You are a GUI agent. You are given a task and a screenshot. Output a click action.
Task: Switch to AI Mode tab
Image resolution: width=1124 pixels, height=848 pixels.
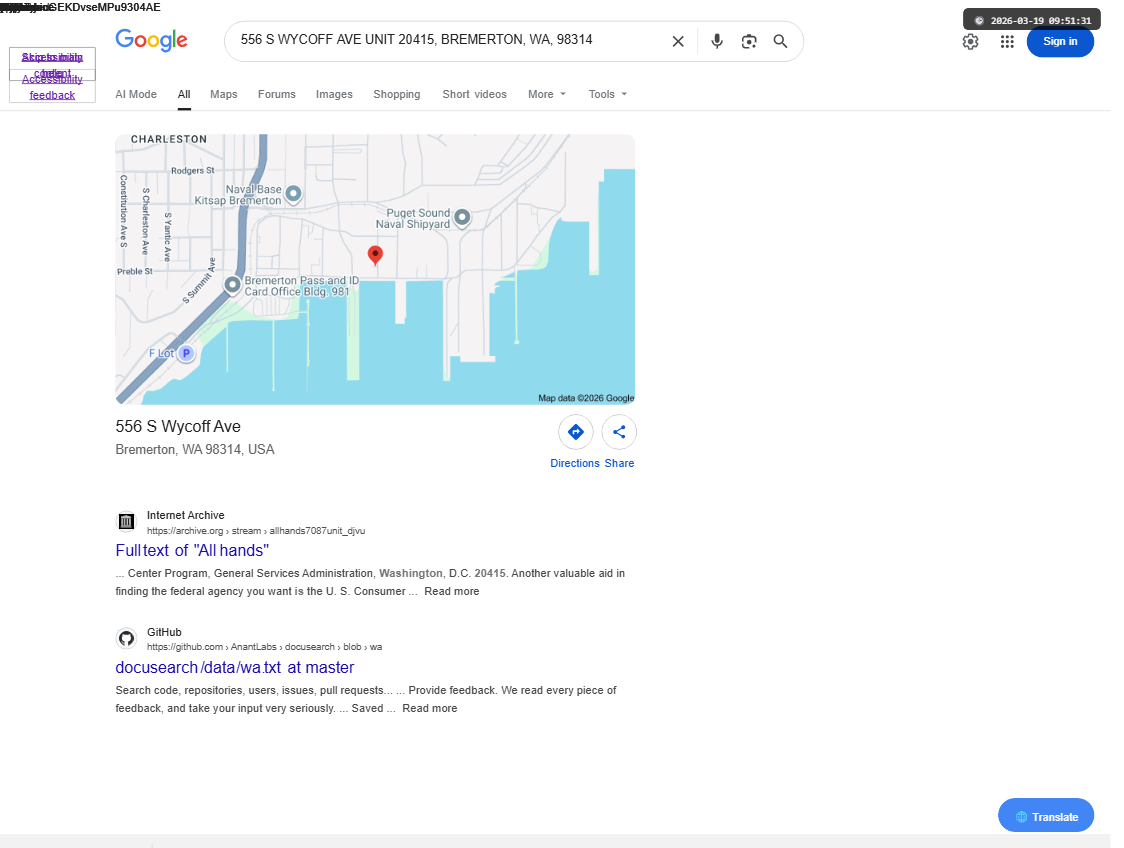(x=136, y=94)
